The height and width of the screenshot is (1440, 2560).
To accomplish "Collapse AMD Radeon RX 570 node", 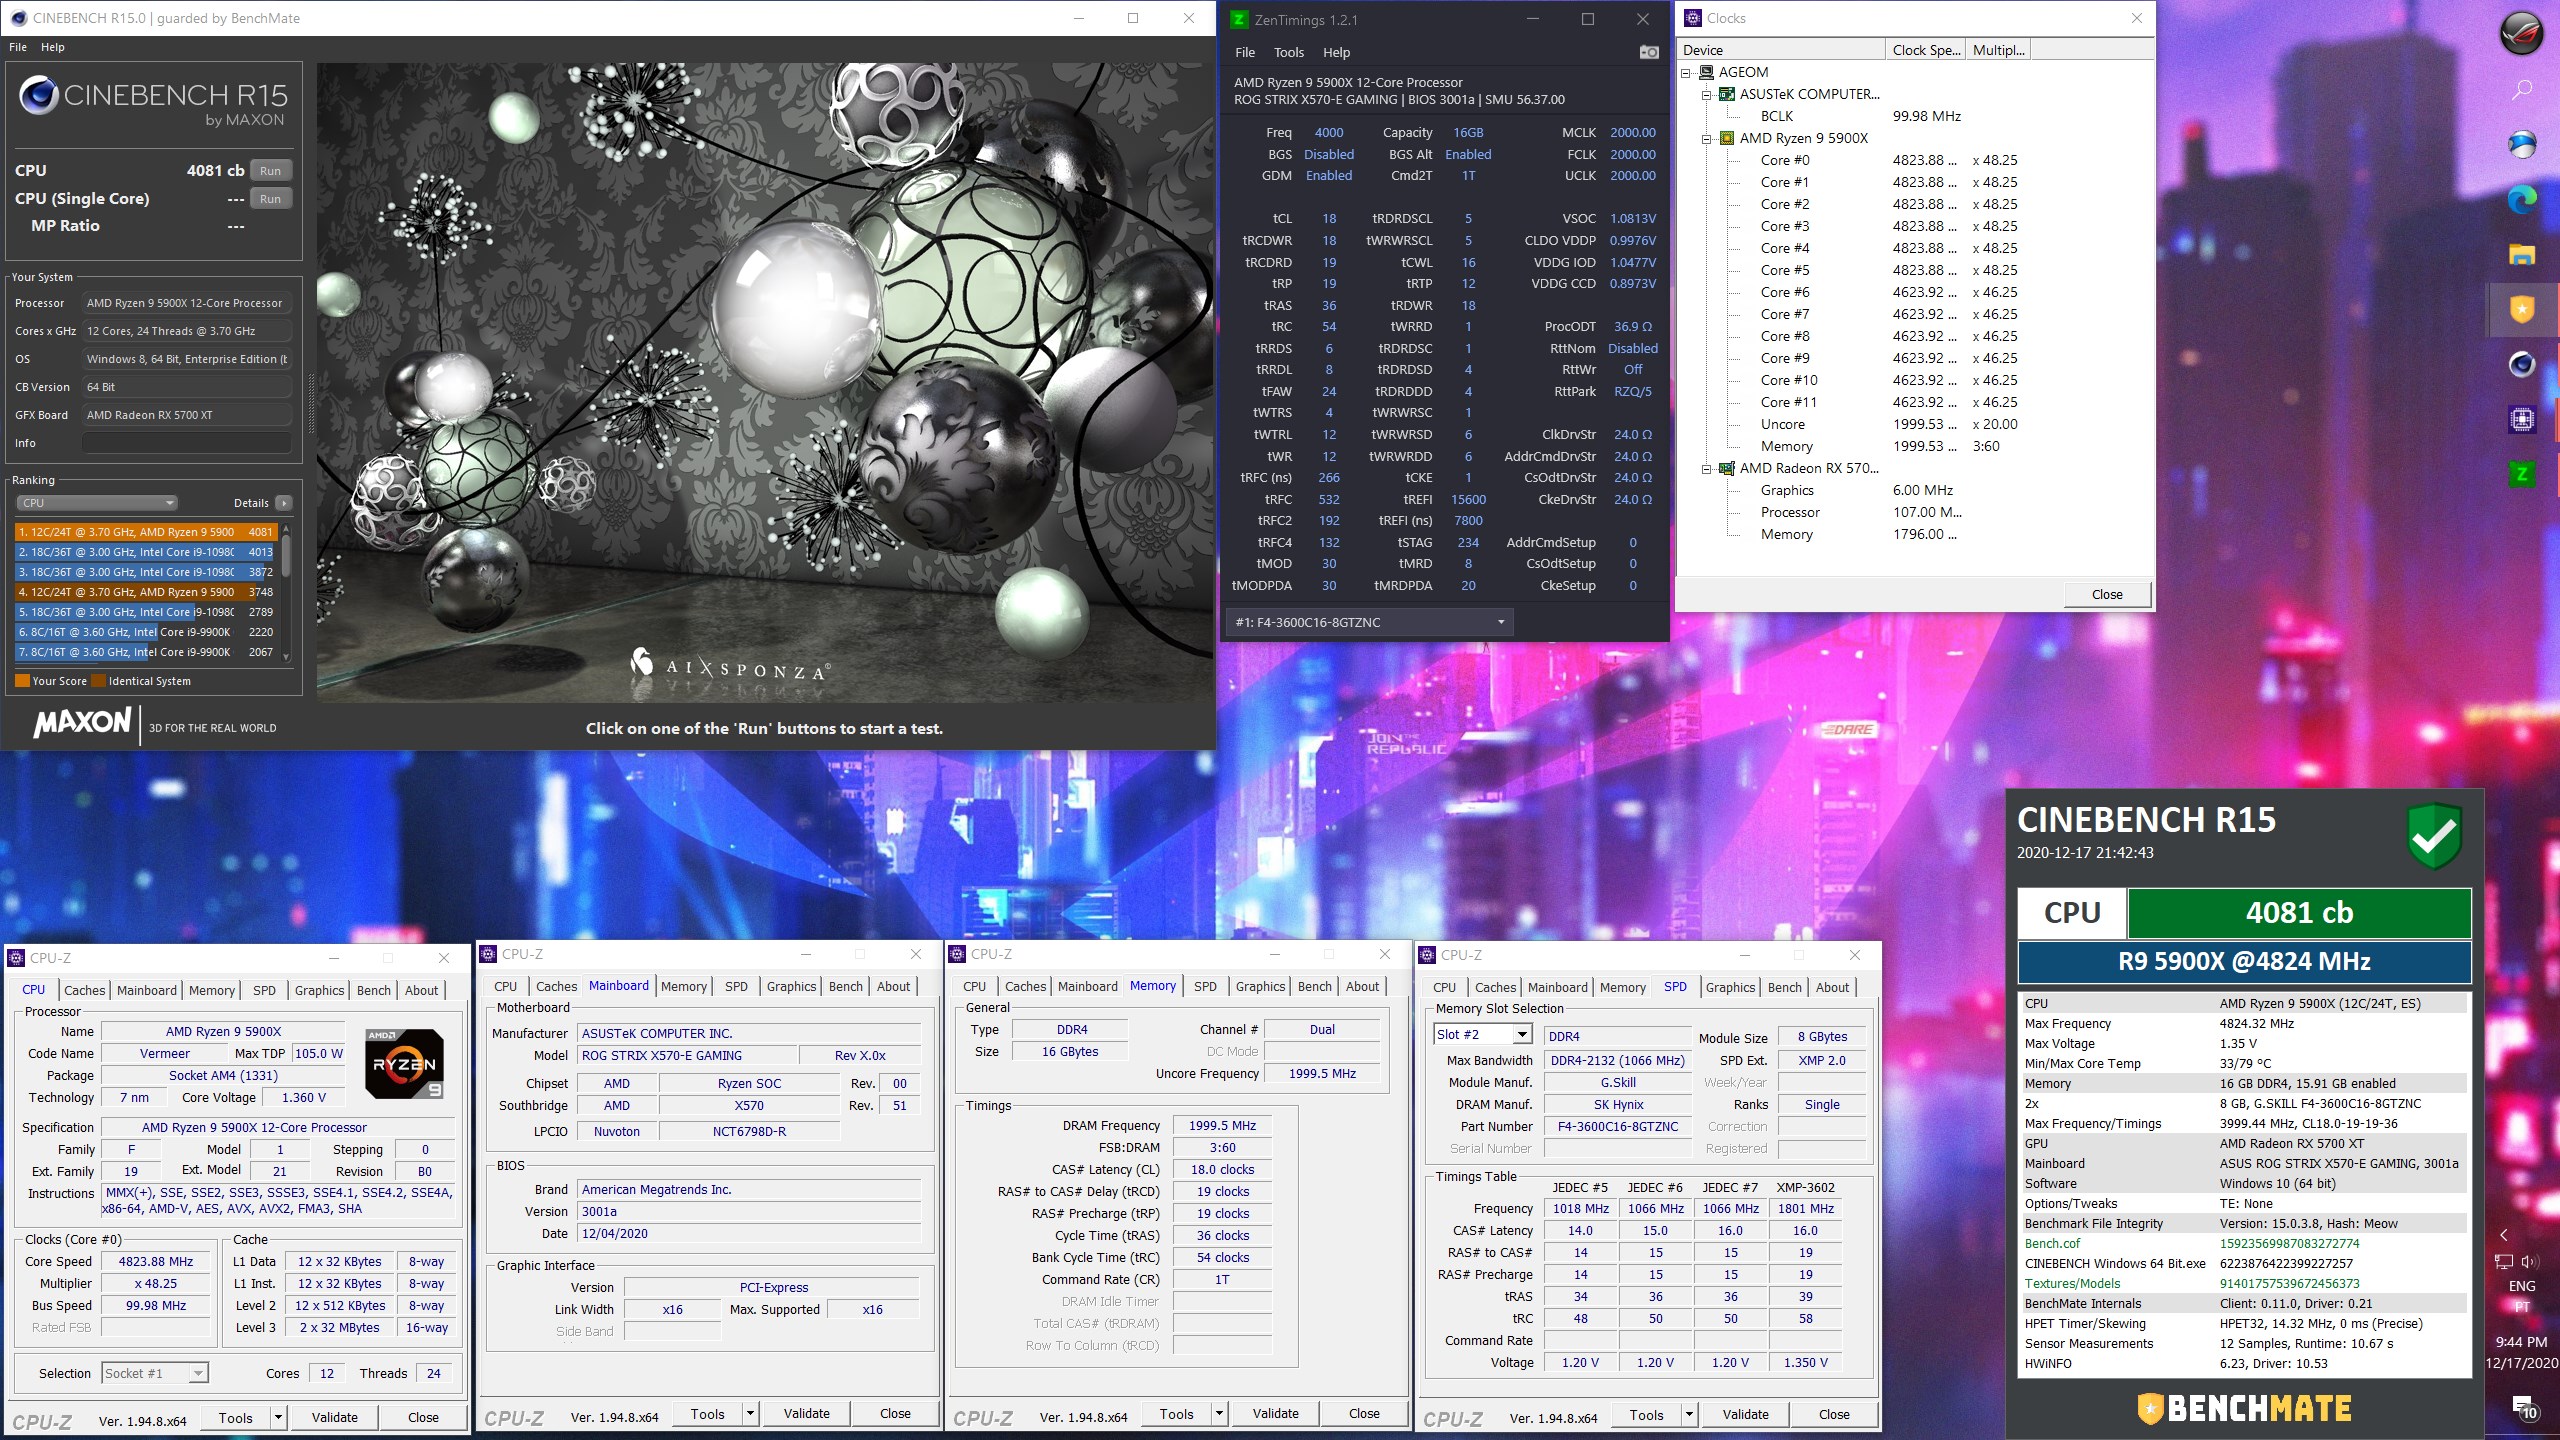I will pyautogui.click(x=1707, y=468).
